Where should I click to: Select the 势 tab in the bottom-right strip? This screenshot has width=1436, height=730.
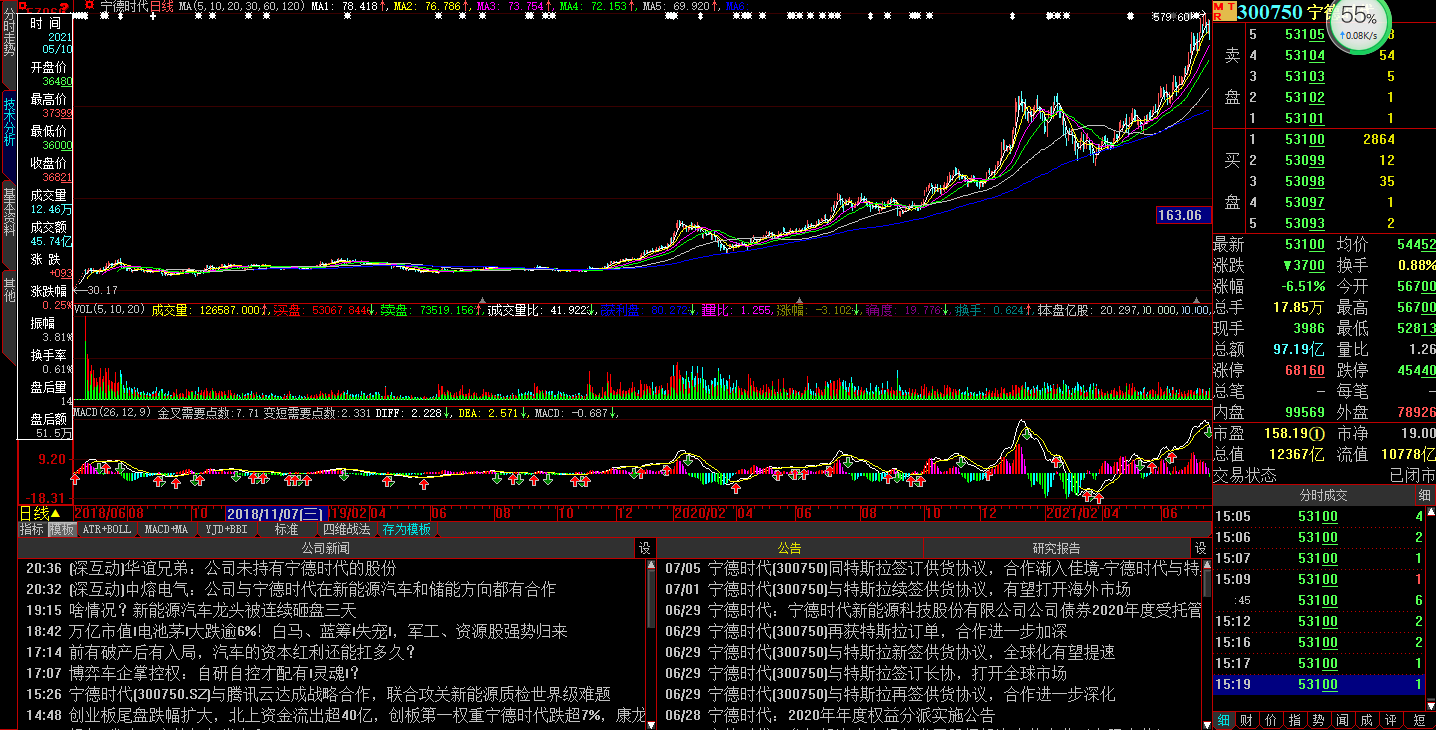click(1318, 720)
